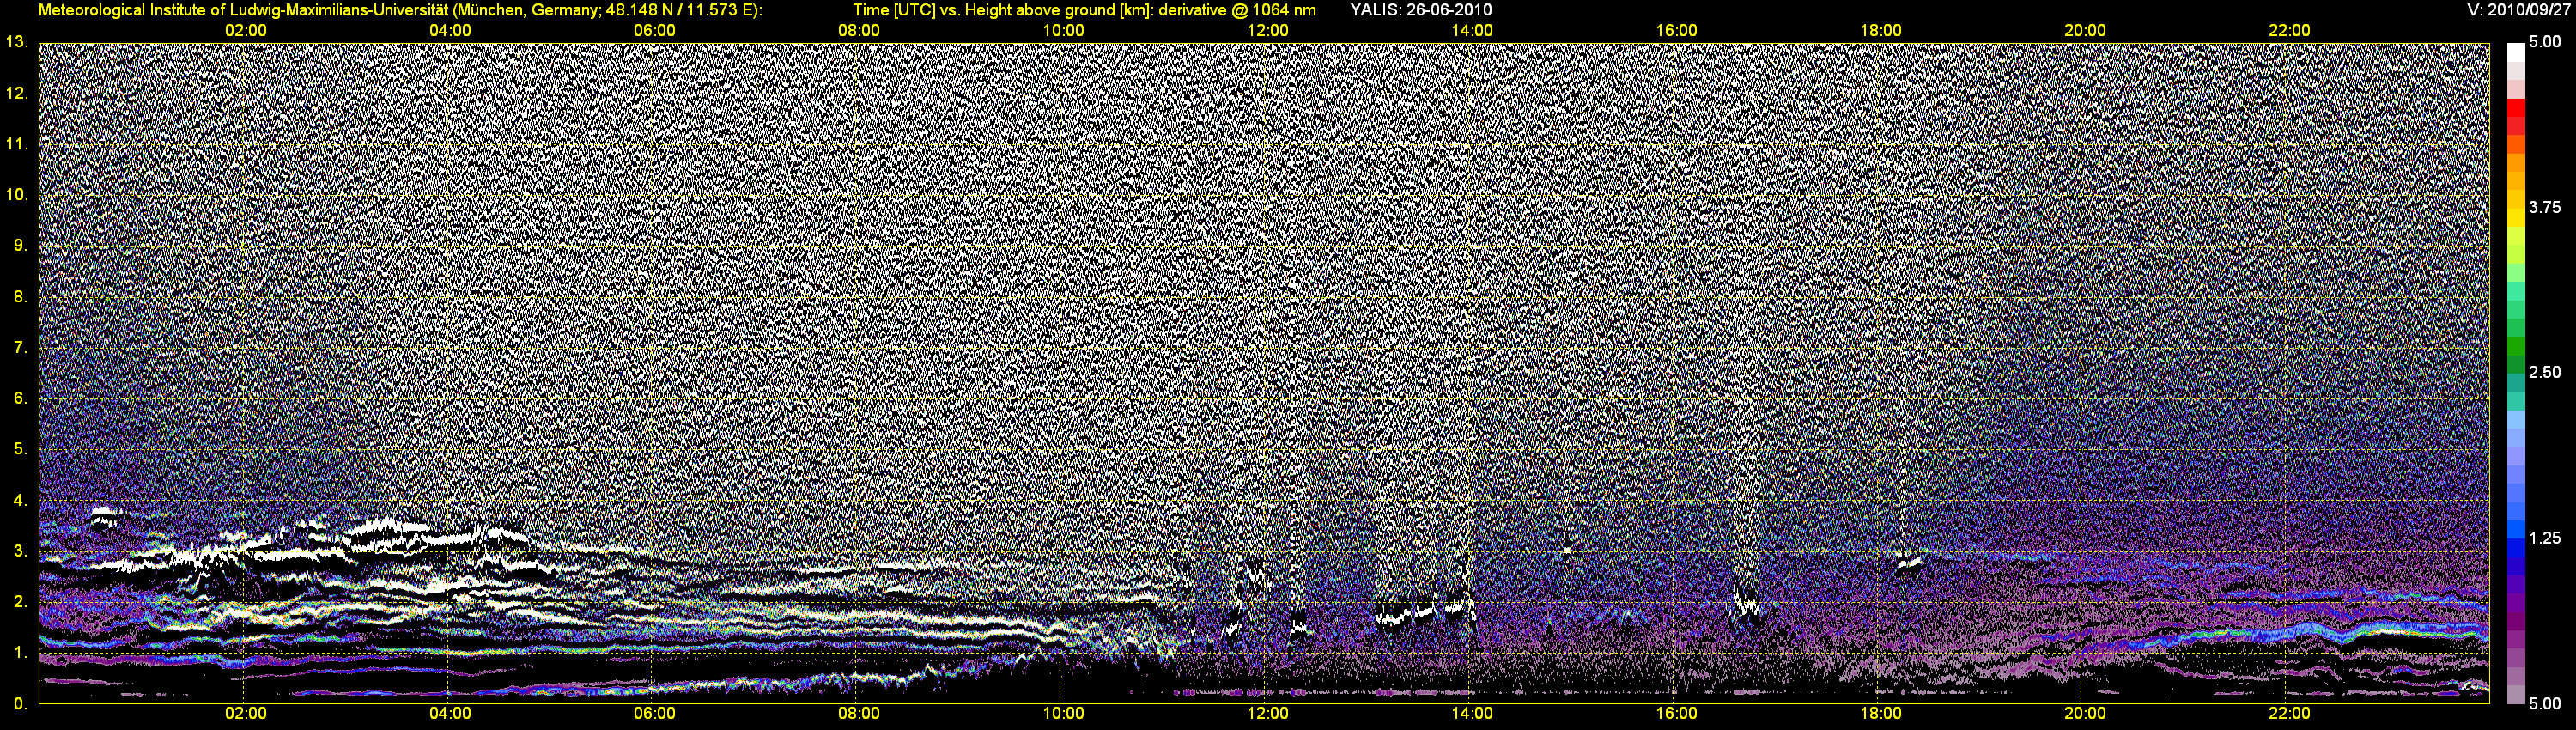The height and width of the screenshot is (730, 2576).
Task: Click the 06:00 label on the bottom time axis
Action: pos(654,713)
